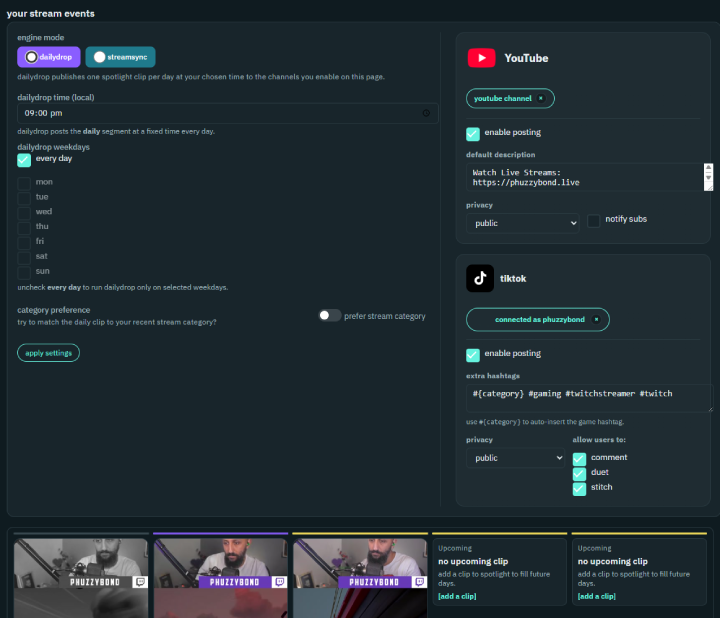
Task: Click the chat icon on the grayscale clip
Action: pyautogui.click(x=141, y=582)
